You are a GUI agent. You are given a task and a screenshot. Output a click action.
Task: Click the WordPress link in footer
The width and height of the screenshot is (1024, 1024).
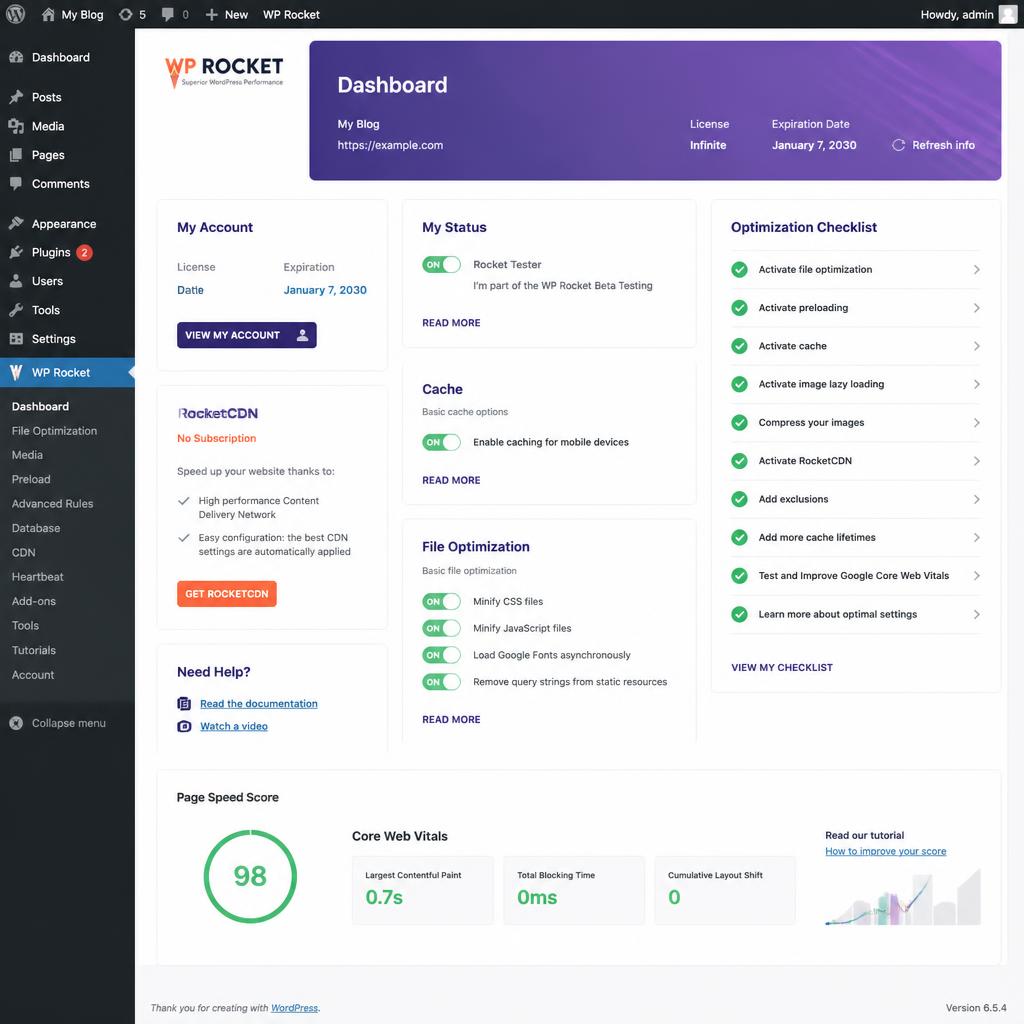click(x=295, y=1008)
